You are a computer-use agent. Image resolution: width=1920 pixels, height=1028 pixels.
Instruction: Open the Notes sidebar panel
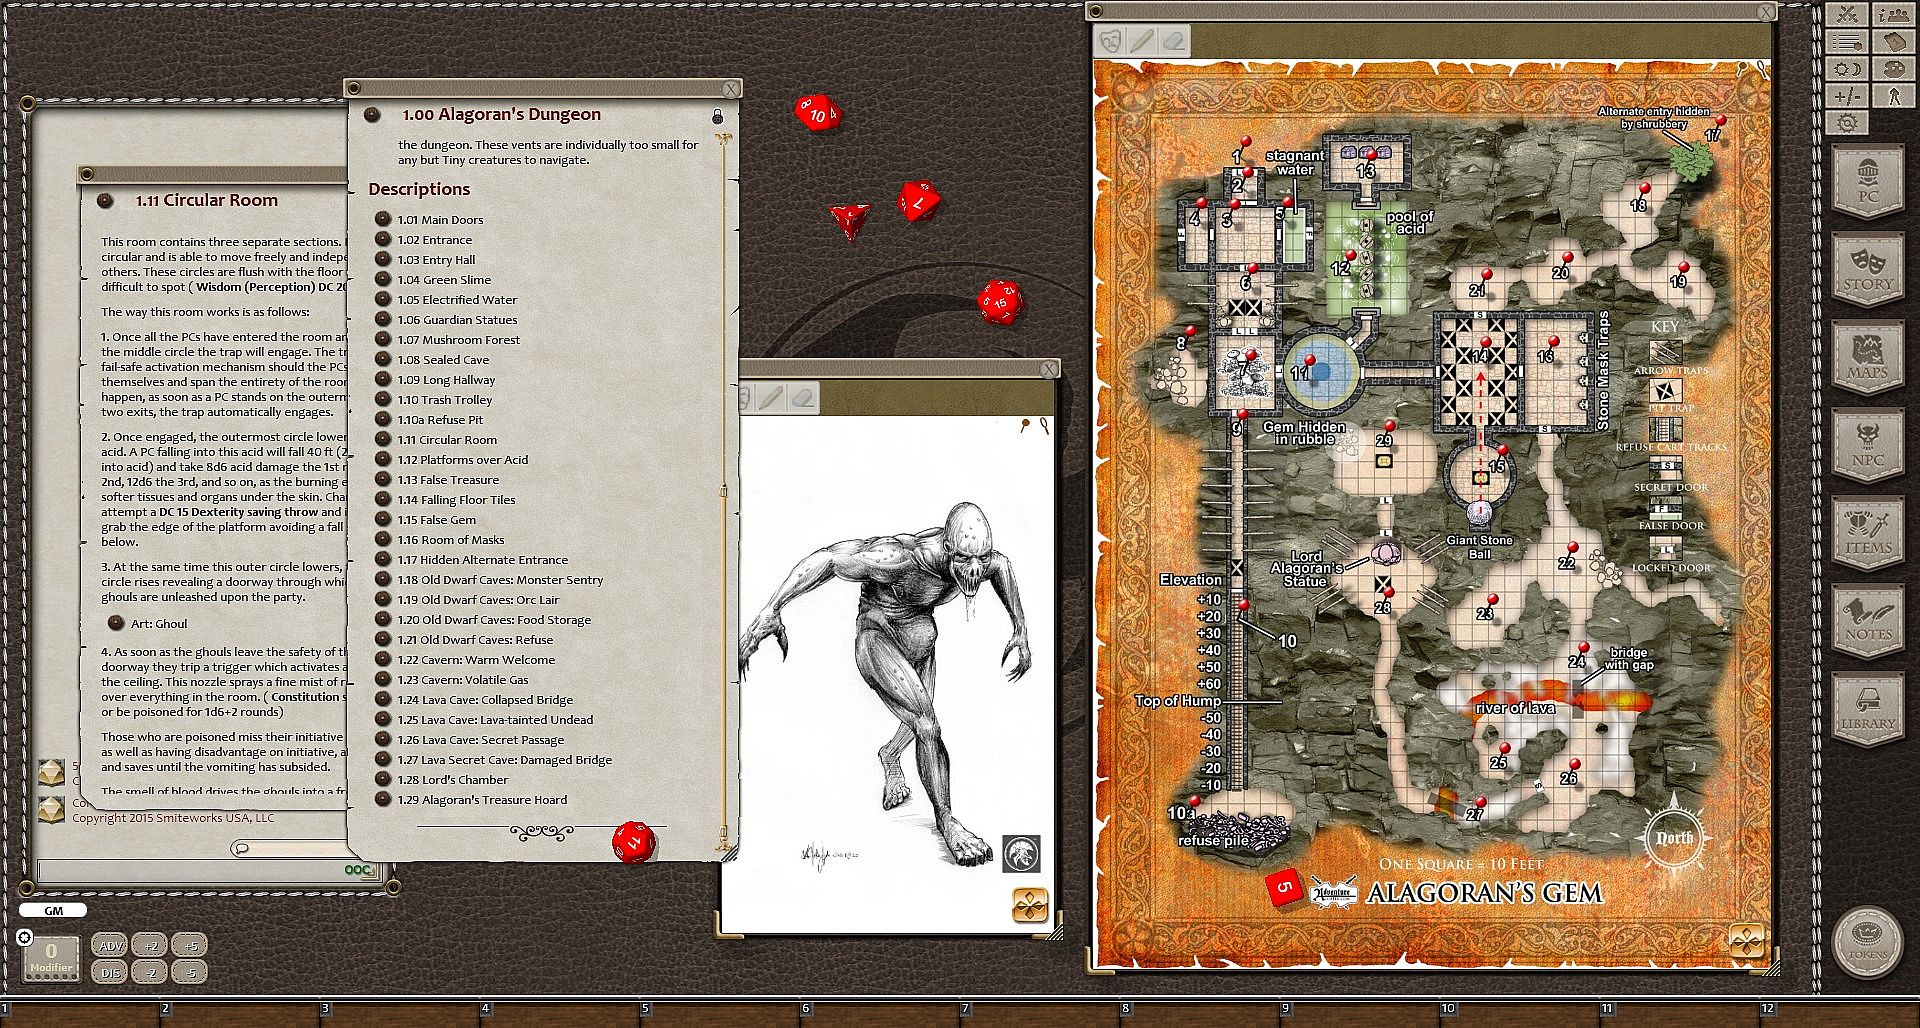click(1867, 620)
